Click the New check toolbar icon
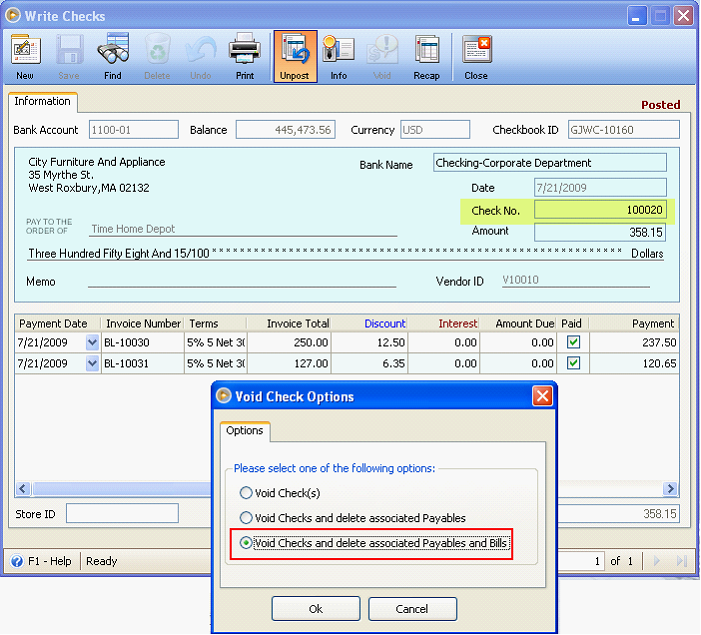The image size is (701, 635). click(25, 56)
